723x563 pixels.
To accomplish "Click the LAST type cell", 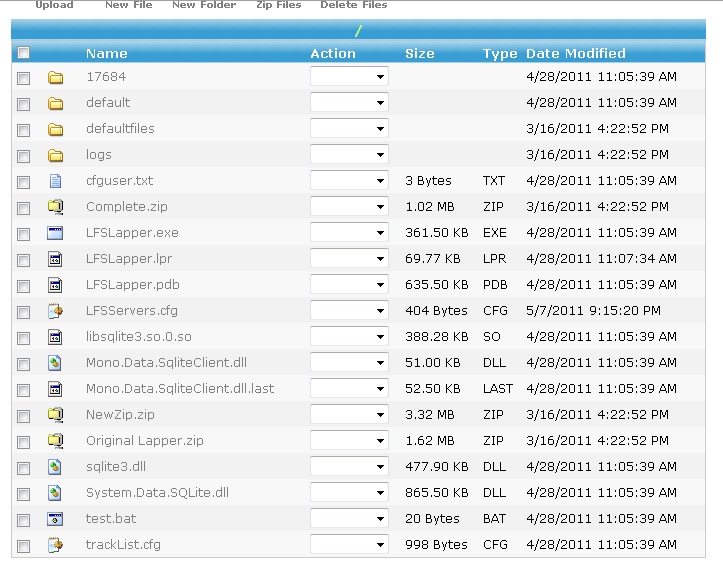I will click(498, 388).
